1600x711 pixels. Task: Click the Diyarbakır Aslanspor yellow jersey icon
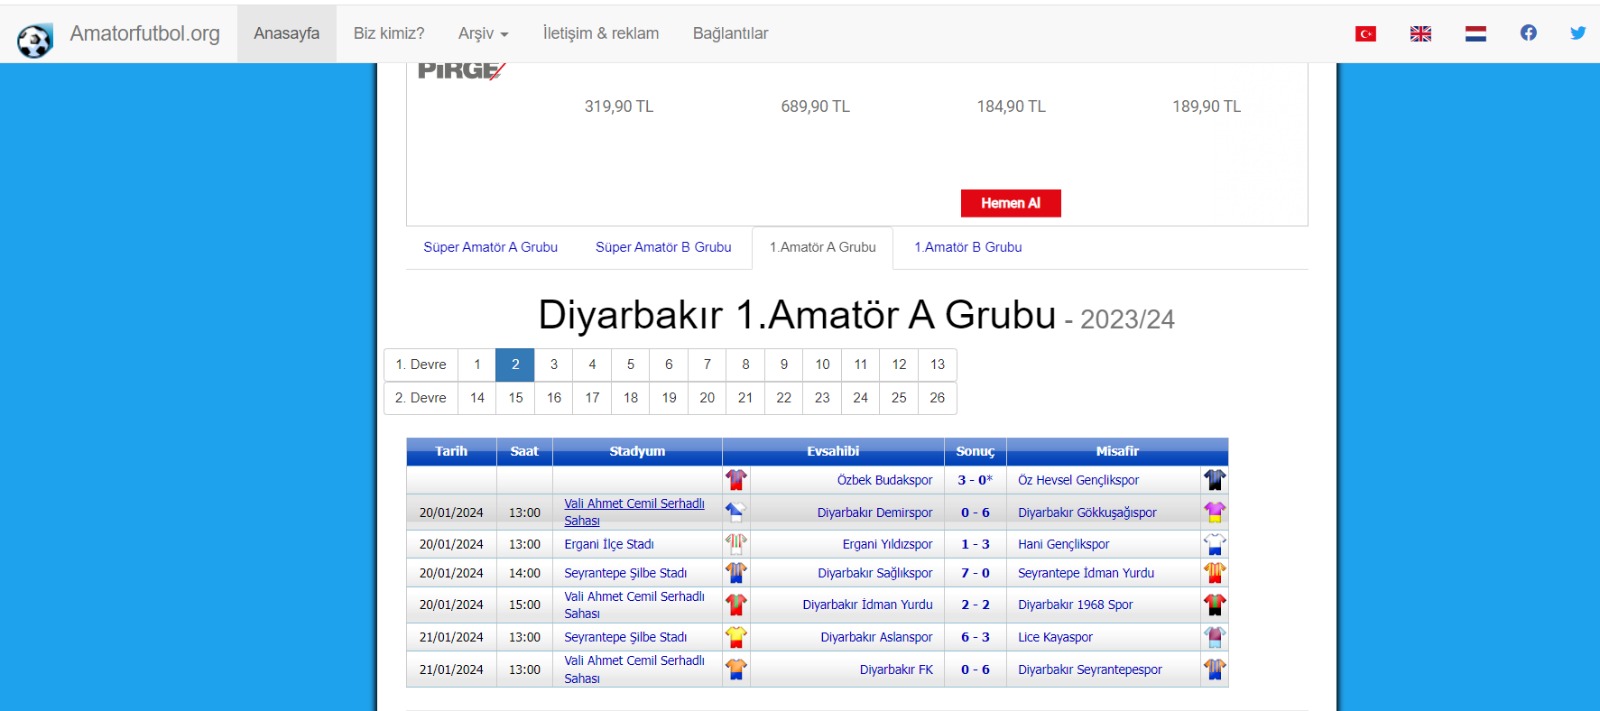736,637
